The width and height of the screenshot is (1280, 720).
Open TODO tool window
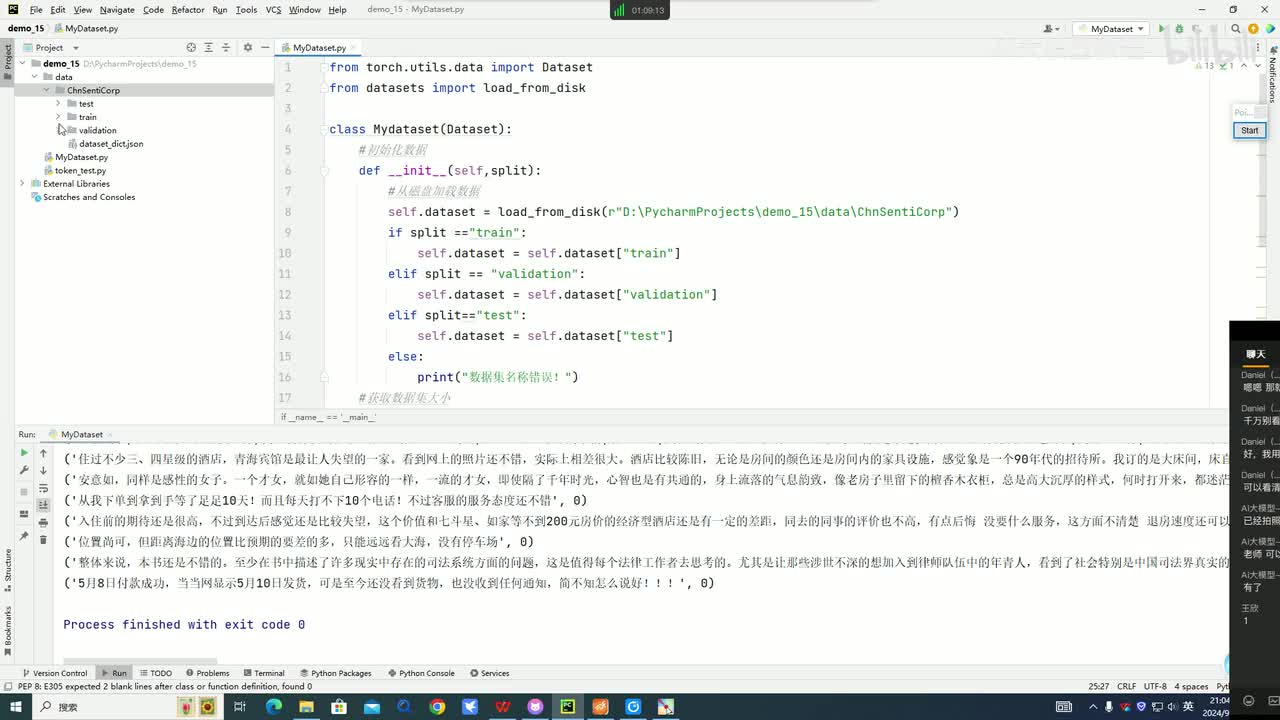[156, 673]
